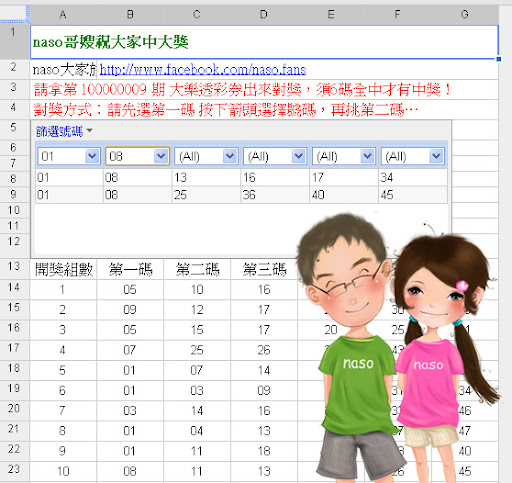
Task: Click the 第一碼 header cell
Action: (x=130, y=269)
